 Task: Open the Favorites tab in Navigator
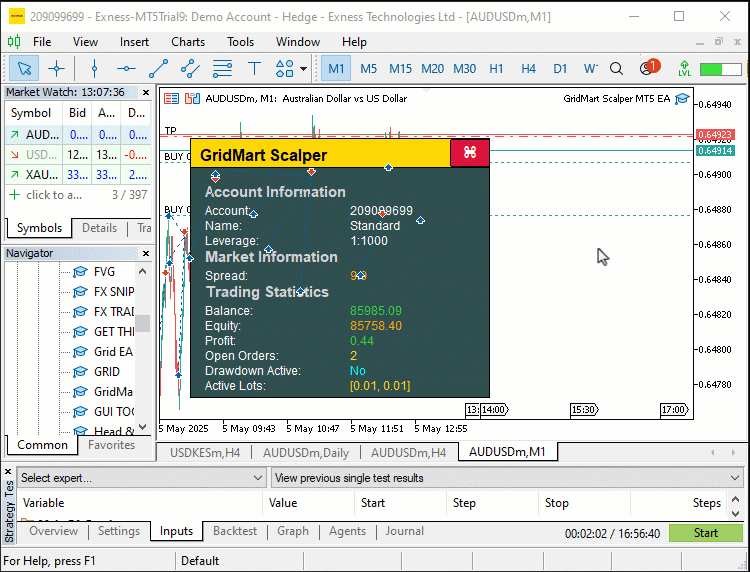tap(111, 445)
